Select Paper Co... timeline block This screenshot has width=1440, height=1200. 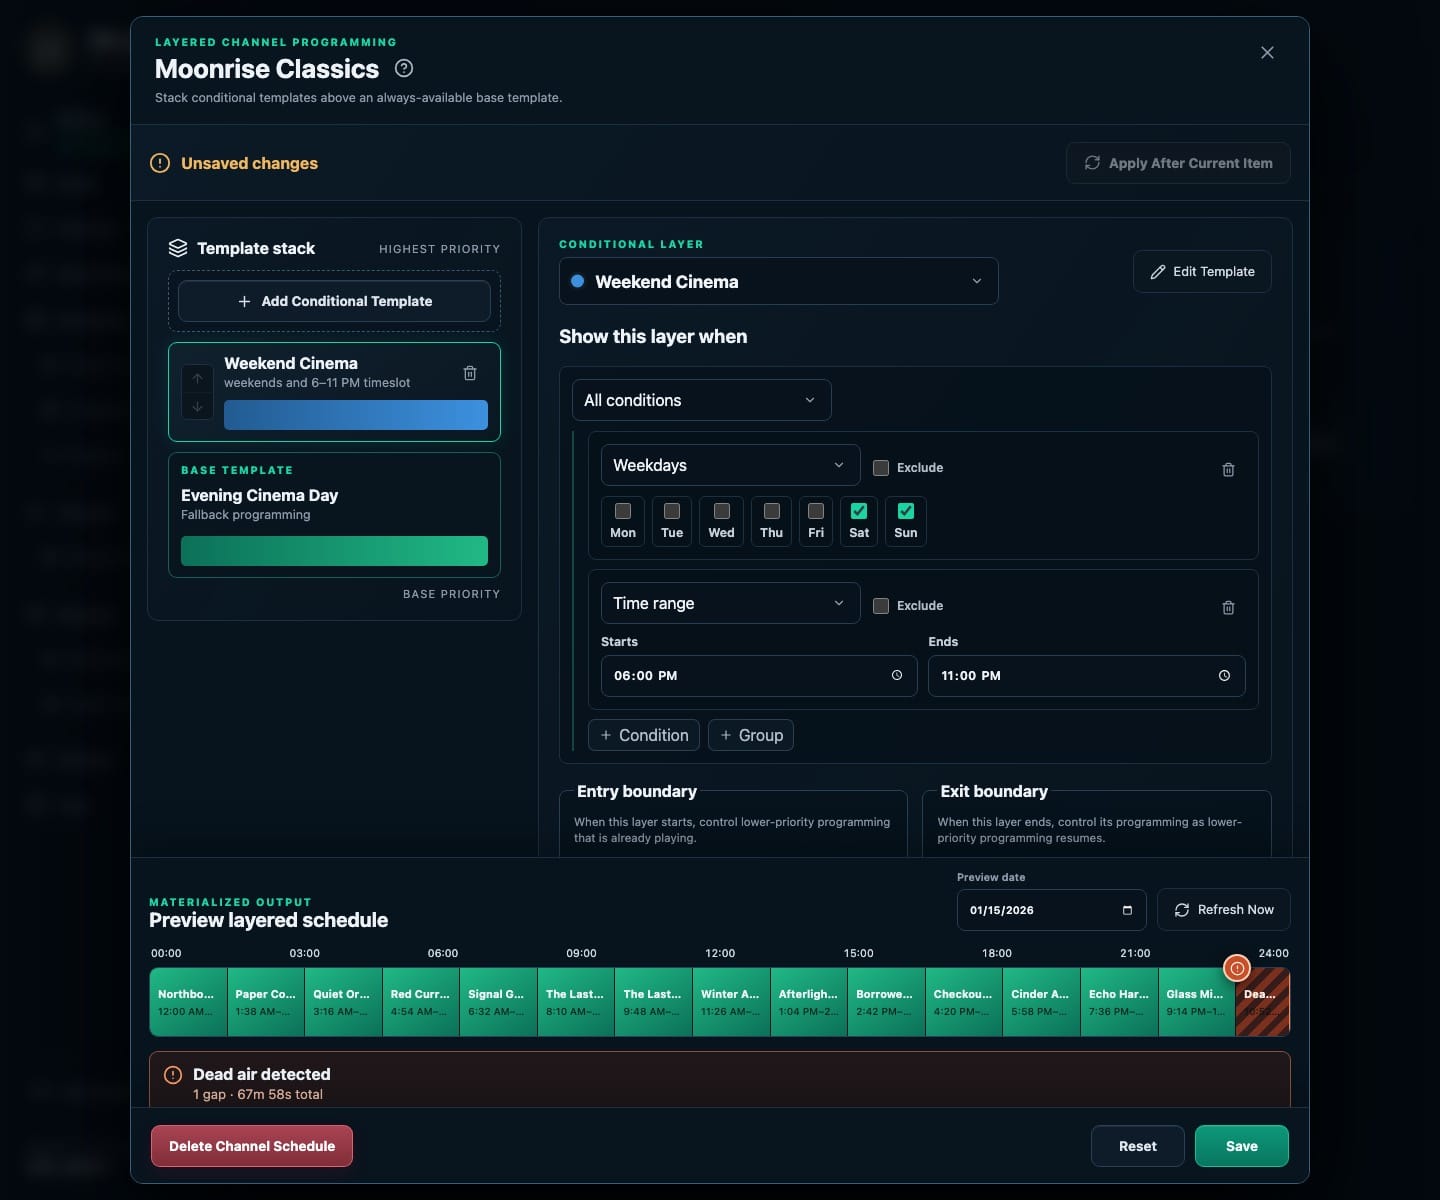point(266,1002)
